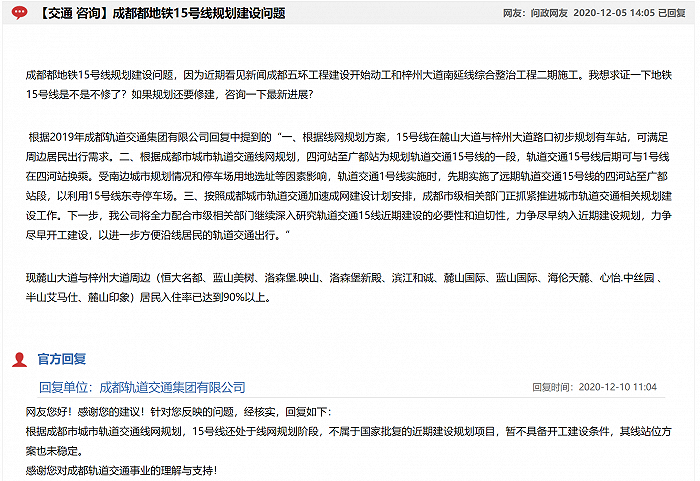Click the first body line starting 成都都地铁15号线规划建设问题，因为

348,75
